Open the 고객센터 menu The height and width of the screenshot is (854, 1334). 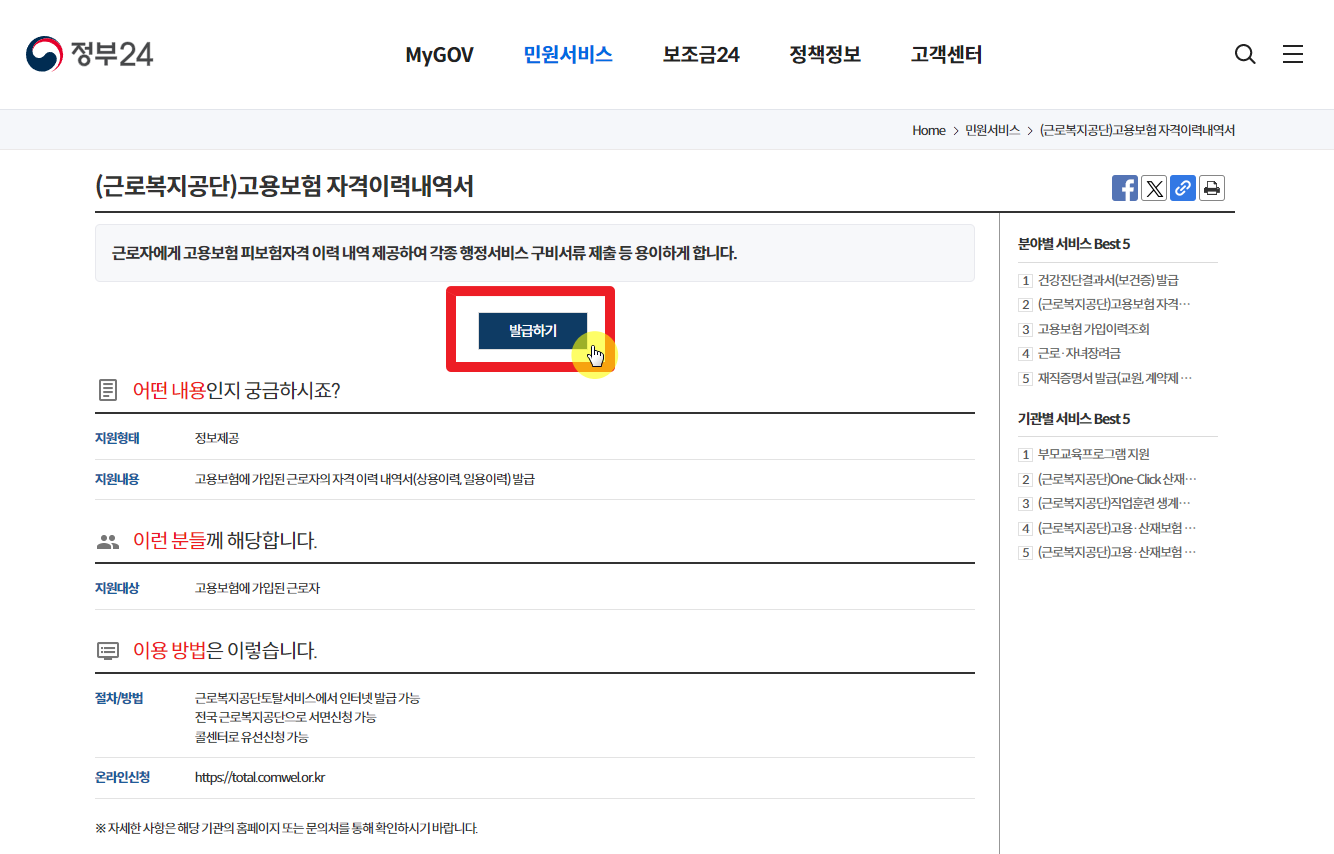click(x=945, y=55)
